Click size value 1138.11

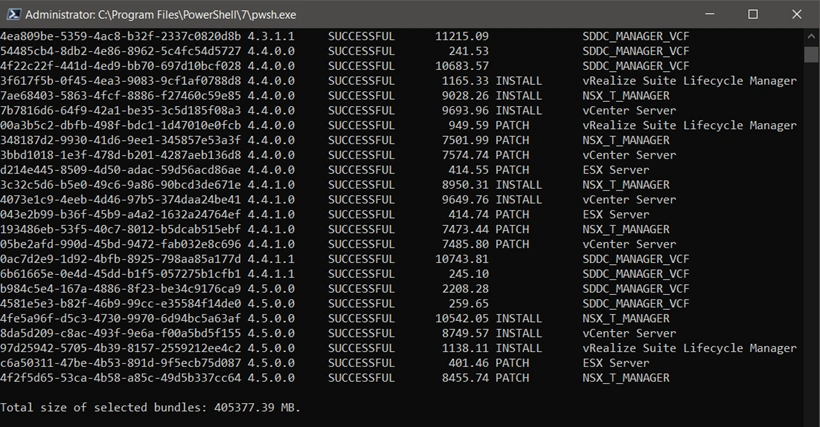click(465, 348)
